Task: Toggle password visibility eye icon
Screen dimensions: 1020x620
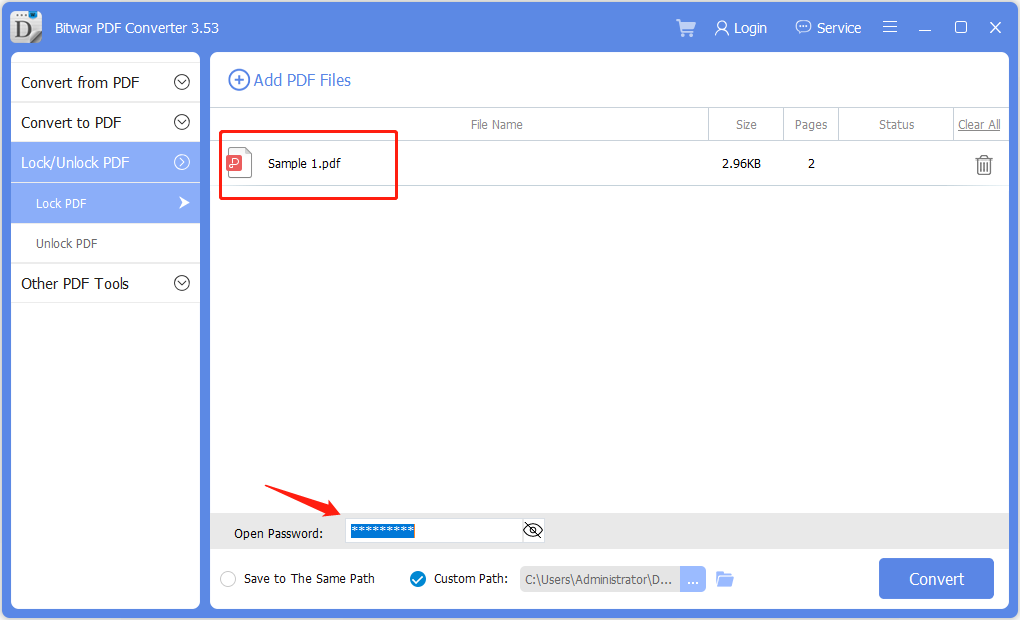Action: click(x=533, y=530)
